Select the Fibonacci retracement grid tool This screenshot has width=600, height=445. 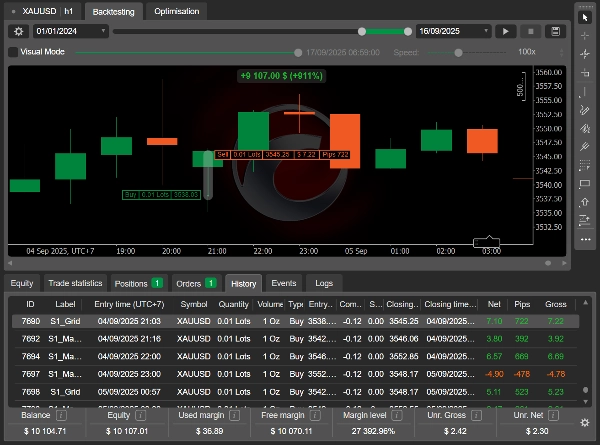(585, 165)
